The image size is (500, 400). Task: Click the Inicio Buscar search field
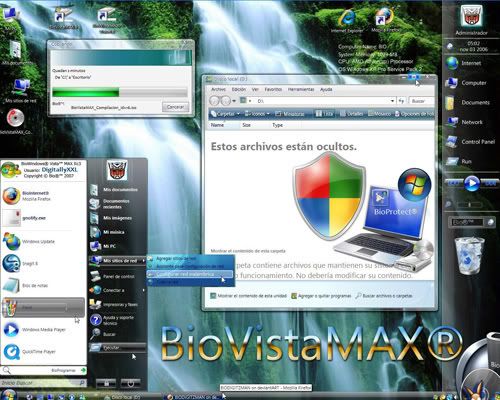pyautogui.click(x=43, y=383)
